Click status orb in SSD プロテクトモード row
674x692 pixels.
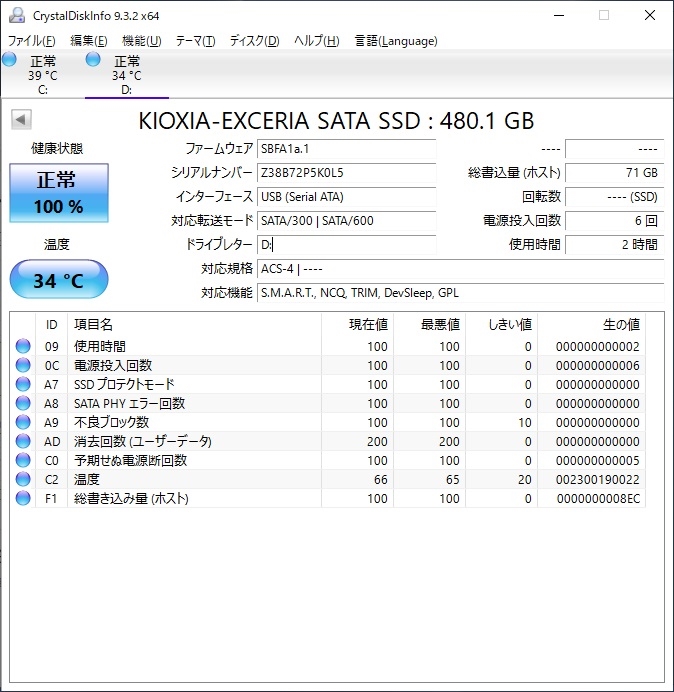23,384
